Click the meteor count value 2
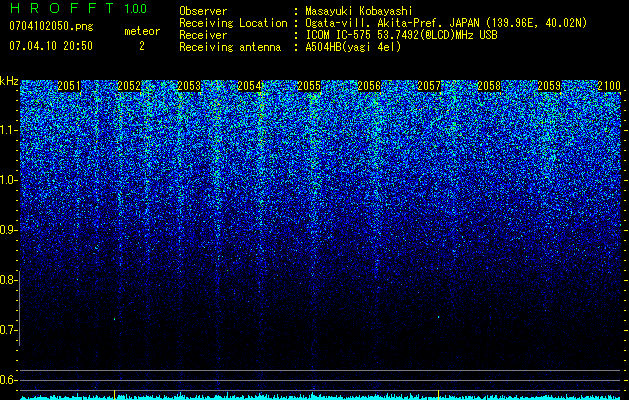This screenshot has height=400, width=629. pos(142,46)
